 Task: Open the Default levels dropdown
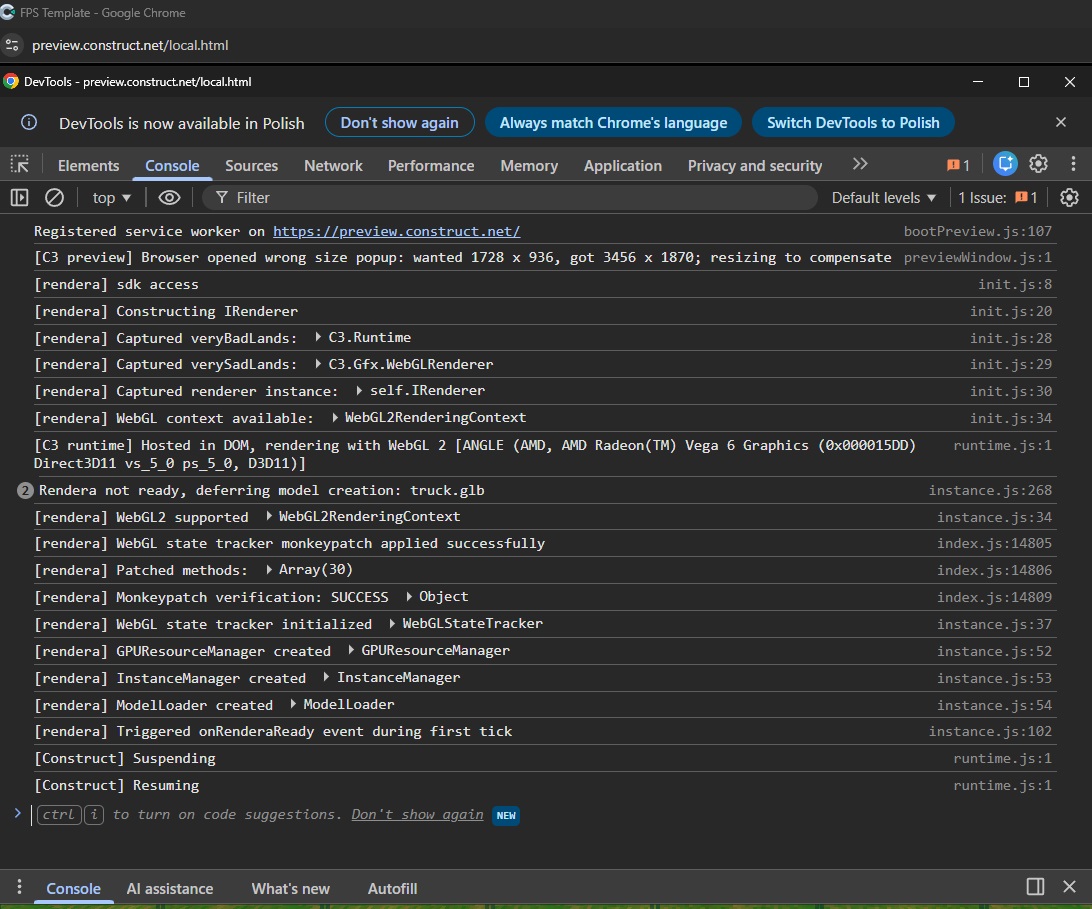884,198
